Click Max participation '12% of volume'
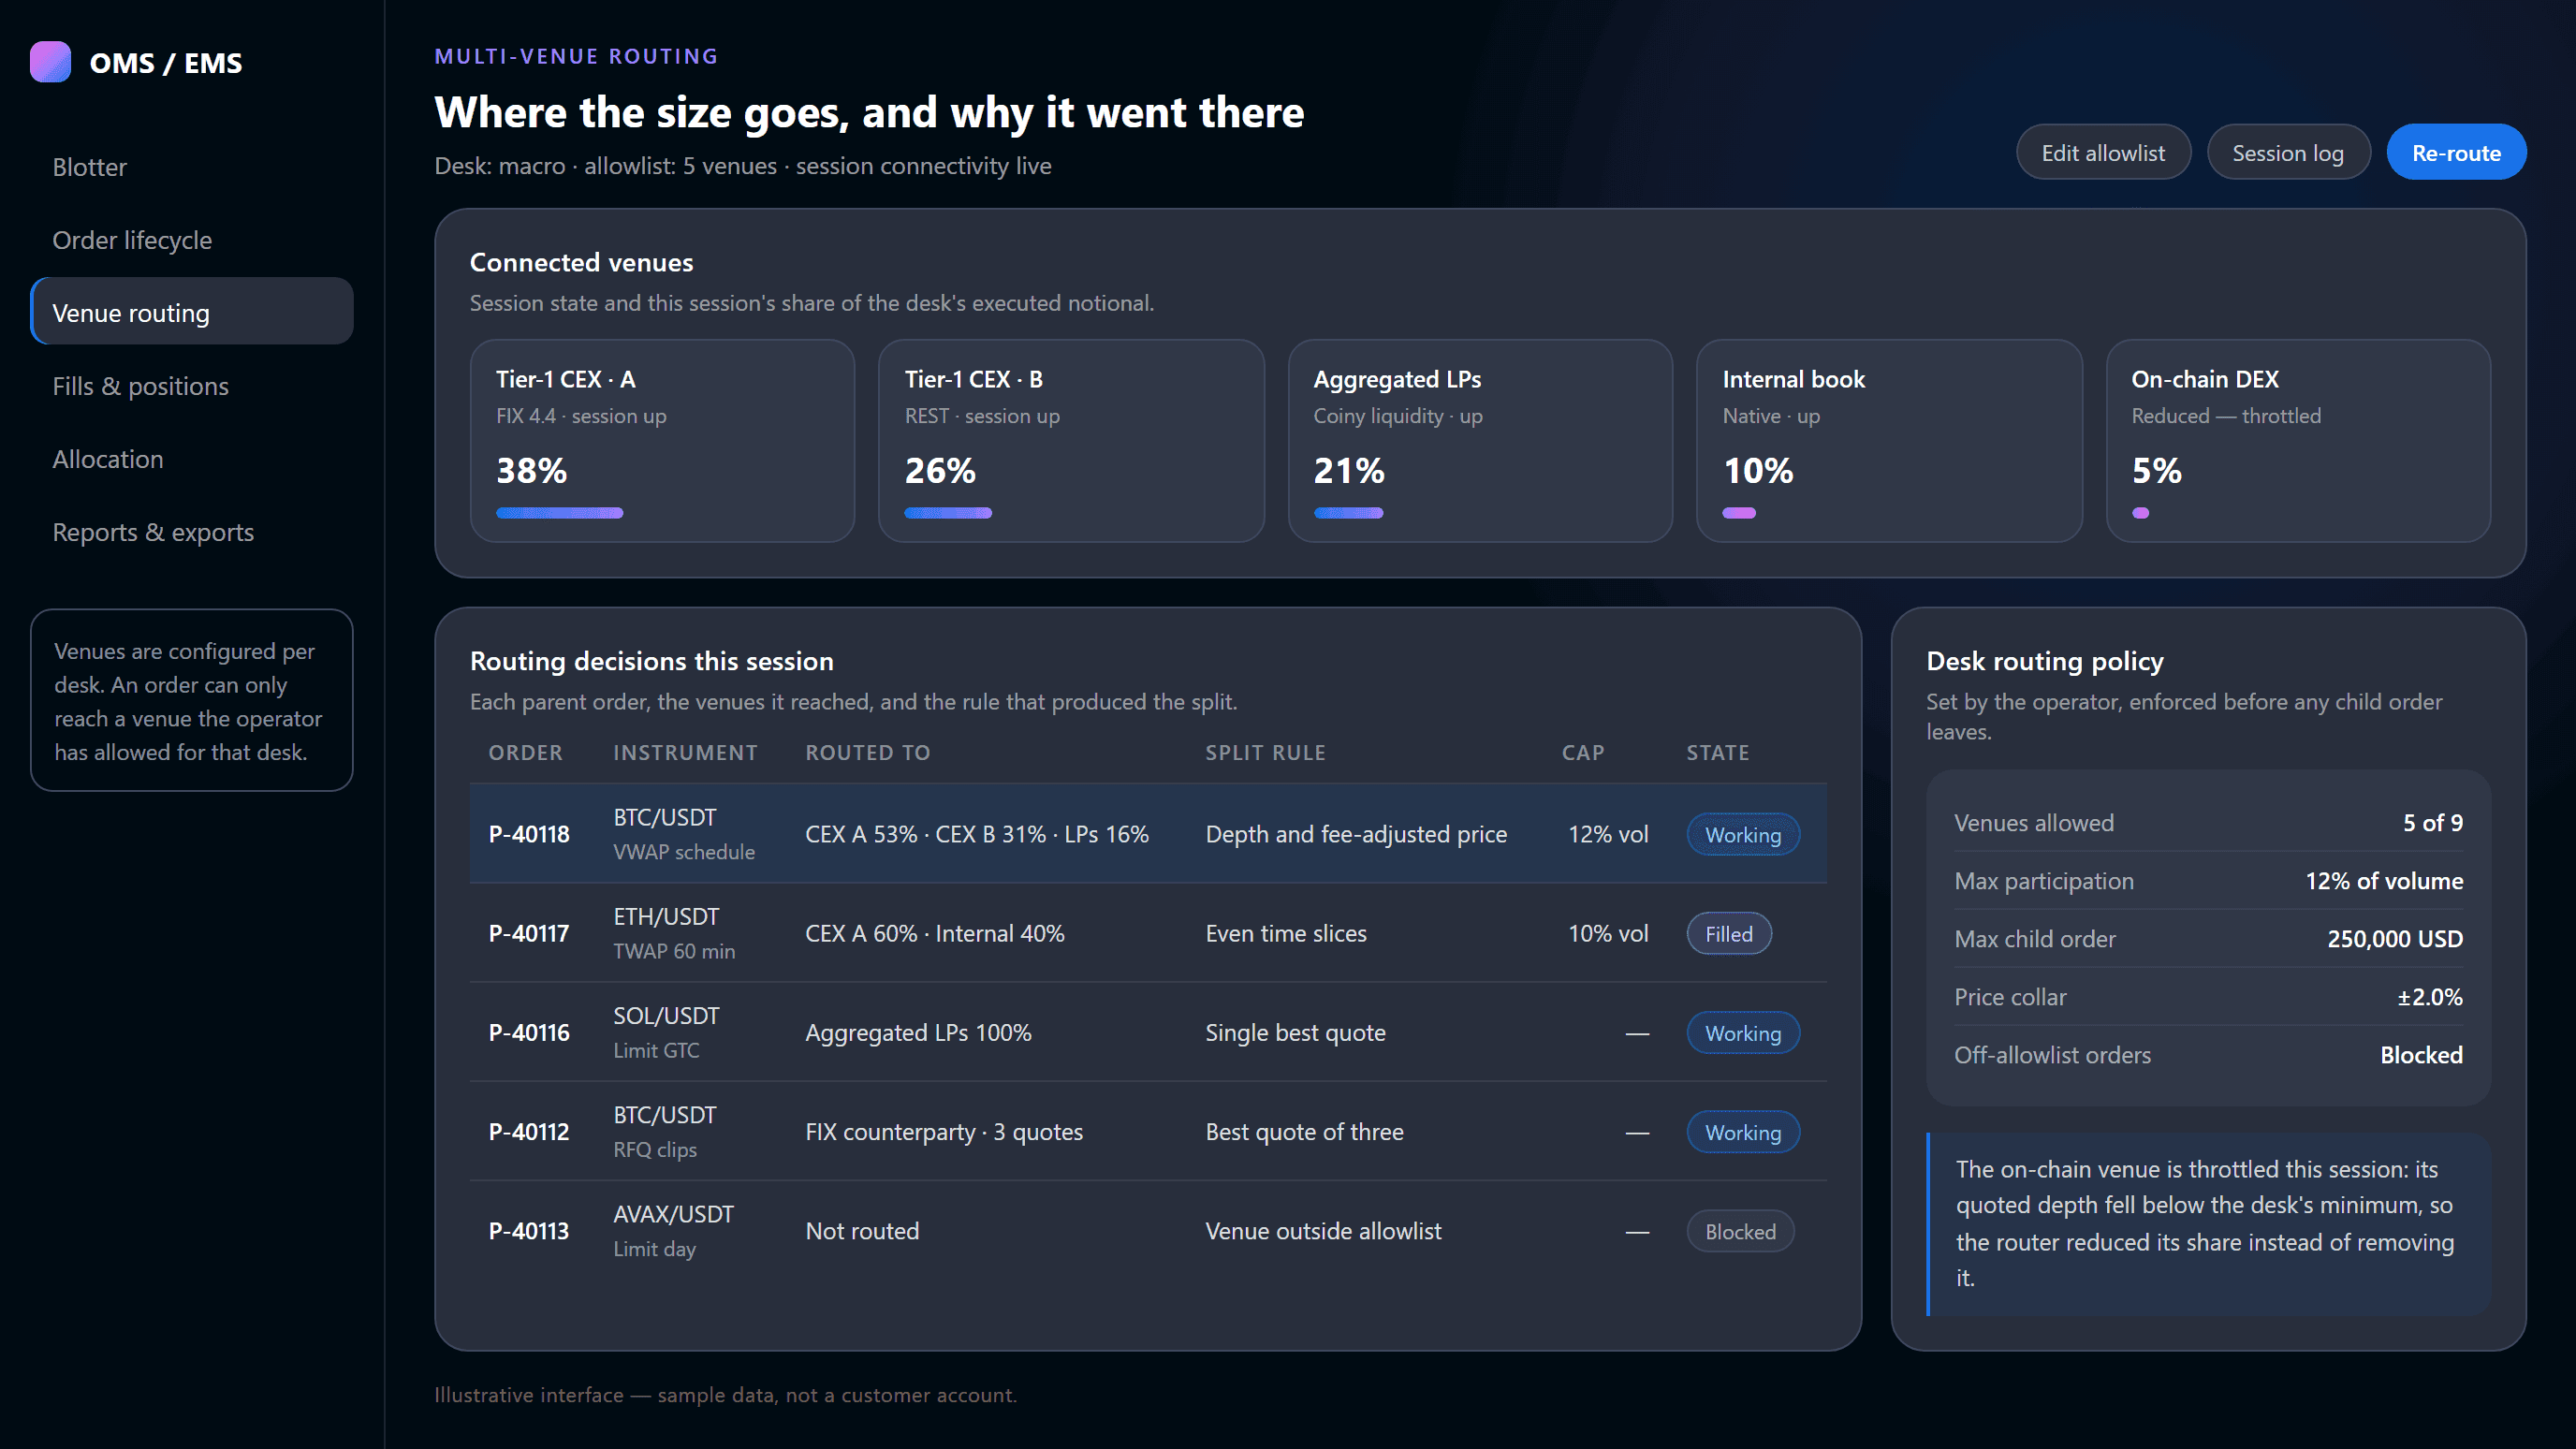The width and height of the screenshot is (2576, 1449). [x=2384, y=880]
